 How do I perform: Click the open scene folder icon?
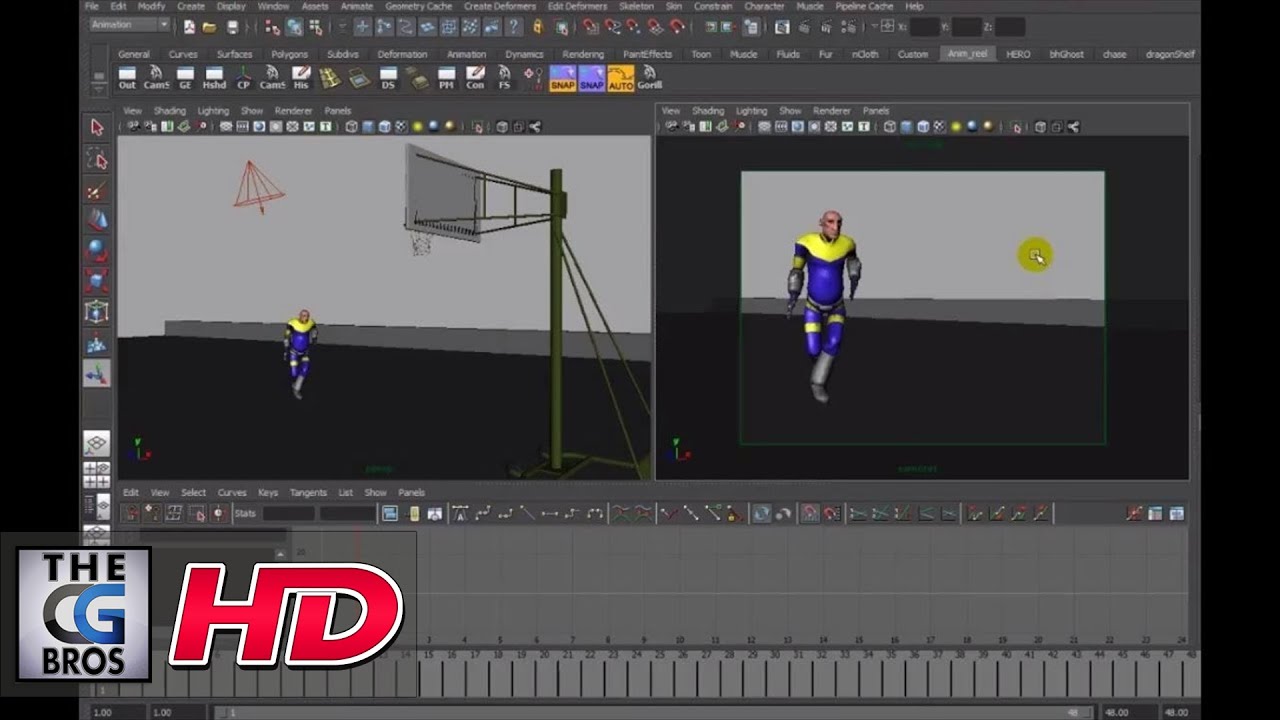coord(210,27)
